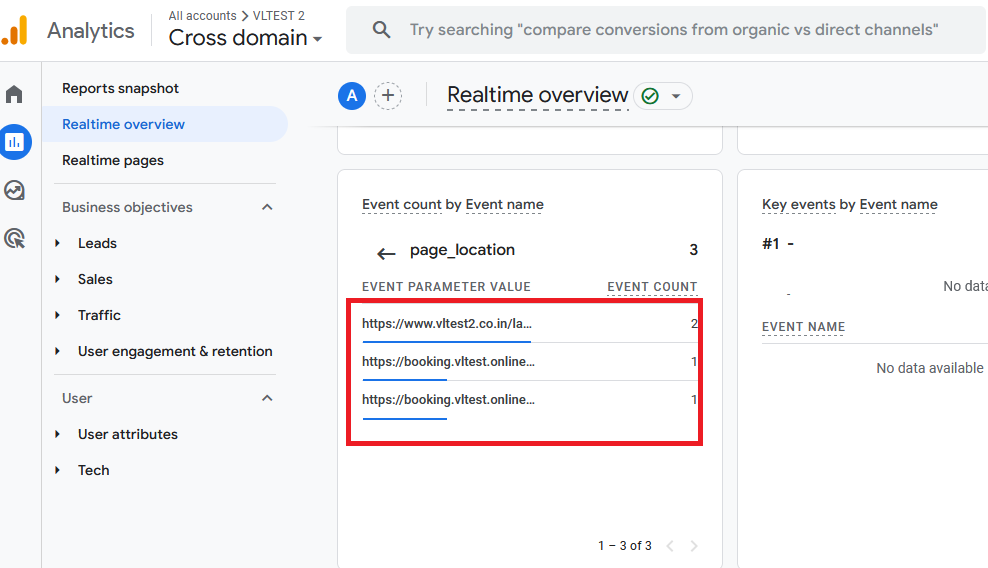Click the A all-users segment badge
988x568 pixels.
pyautogui.click(x=351, y=96)
